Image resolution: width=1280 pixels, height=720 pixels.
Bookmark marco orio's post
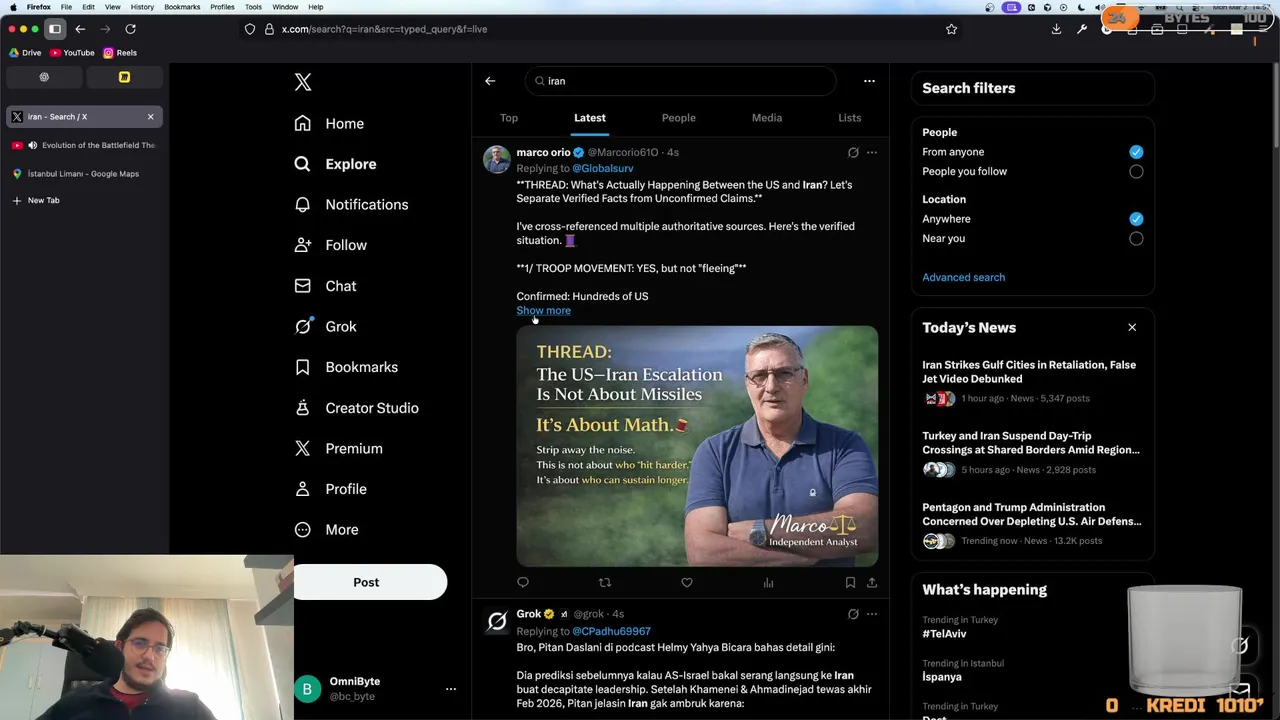pos(850,582)
